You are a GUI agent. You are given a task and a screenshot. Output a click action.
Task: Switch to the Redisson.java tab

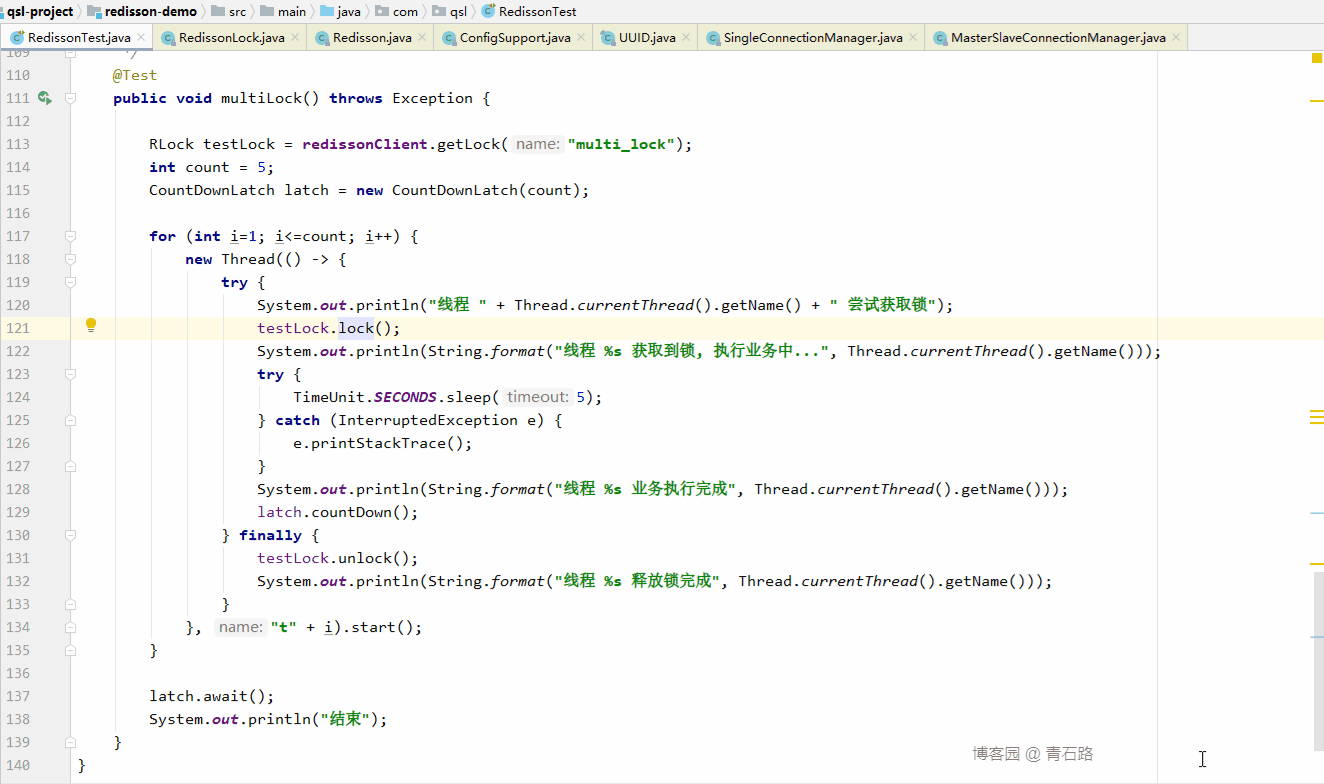coord(372,38)
